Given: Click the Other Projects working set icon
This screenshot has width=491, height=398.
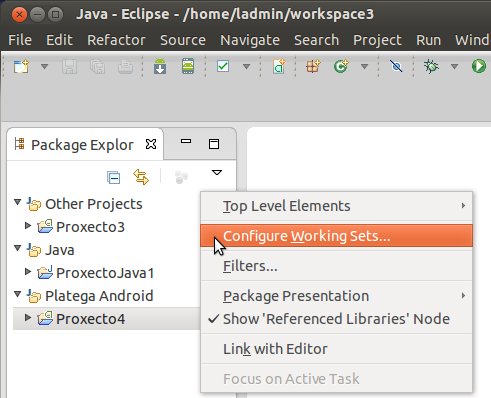Looking at the screenshot, I should pos(34,204).
